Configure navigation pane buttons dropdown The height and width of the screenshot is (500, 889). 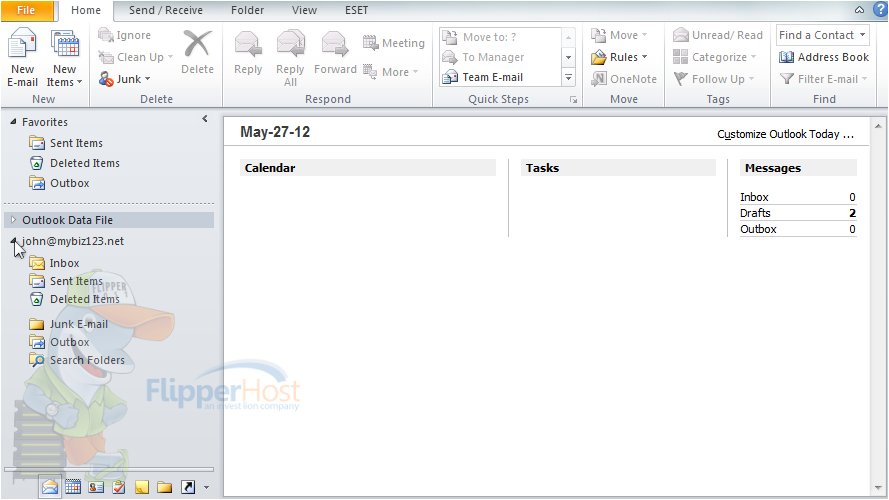coord(206,488)
